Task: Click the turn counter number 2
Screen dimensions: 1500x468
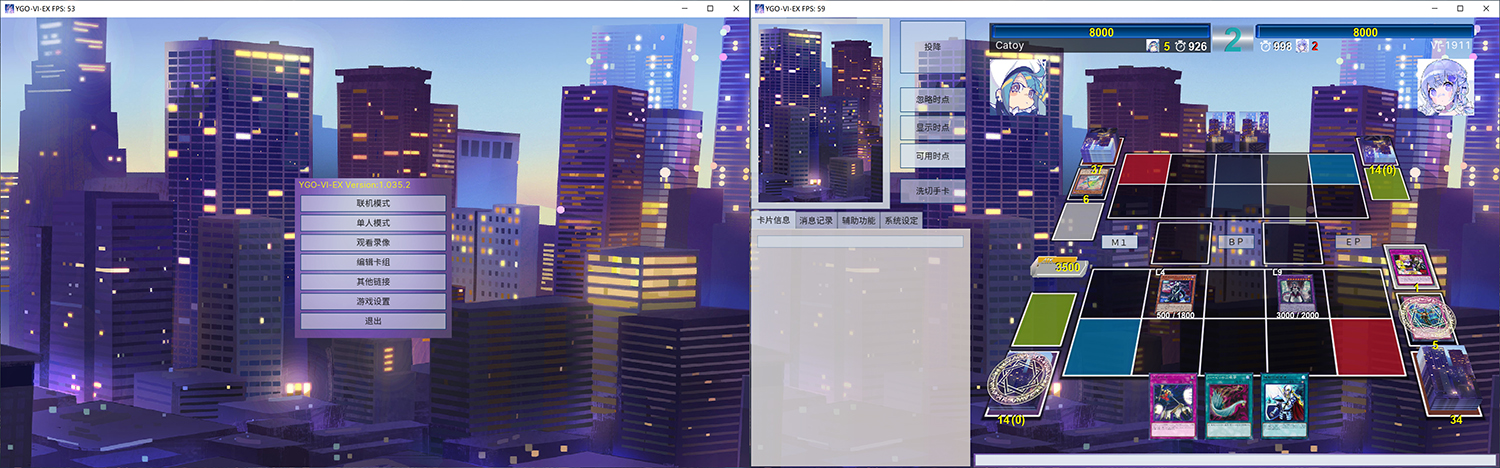Action: 1233,40
